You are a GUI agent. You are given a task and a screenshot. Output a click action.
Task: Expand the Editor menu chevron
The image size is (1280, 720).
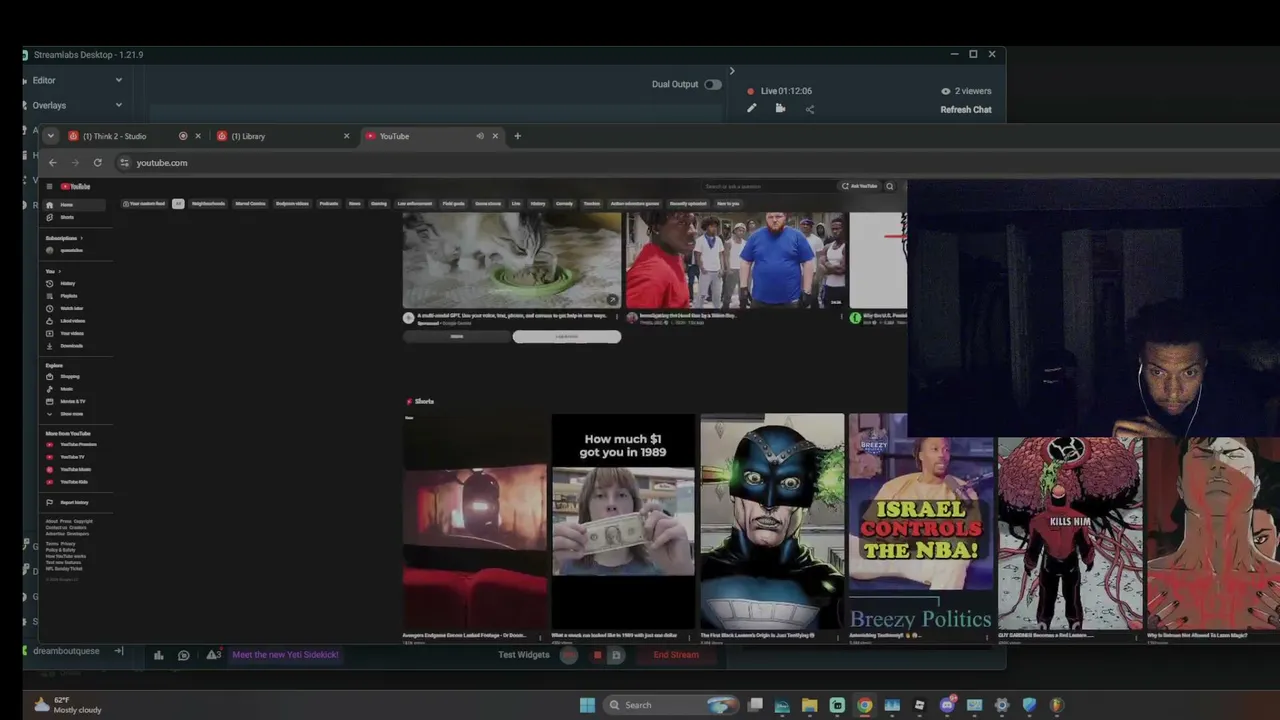(118, 80)
